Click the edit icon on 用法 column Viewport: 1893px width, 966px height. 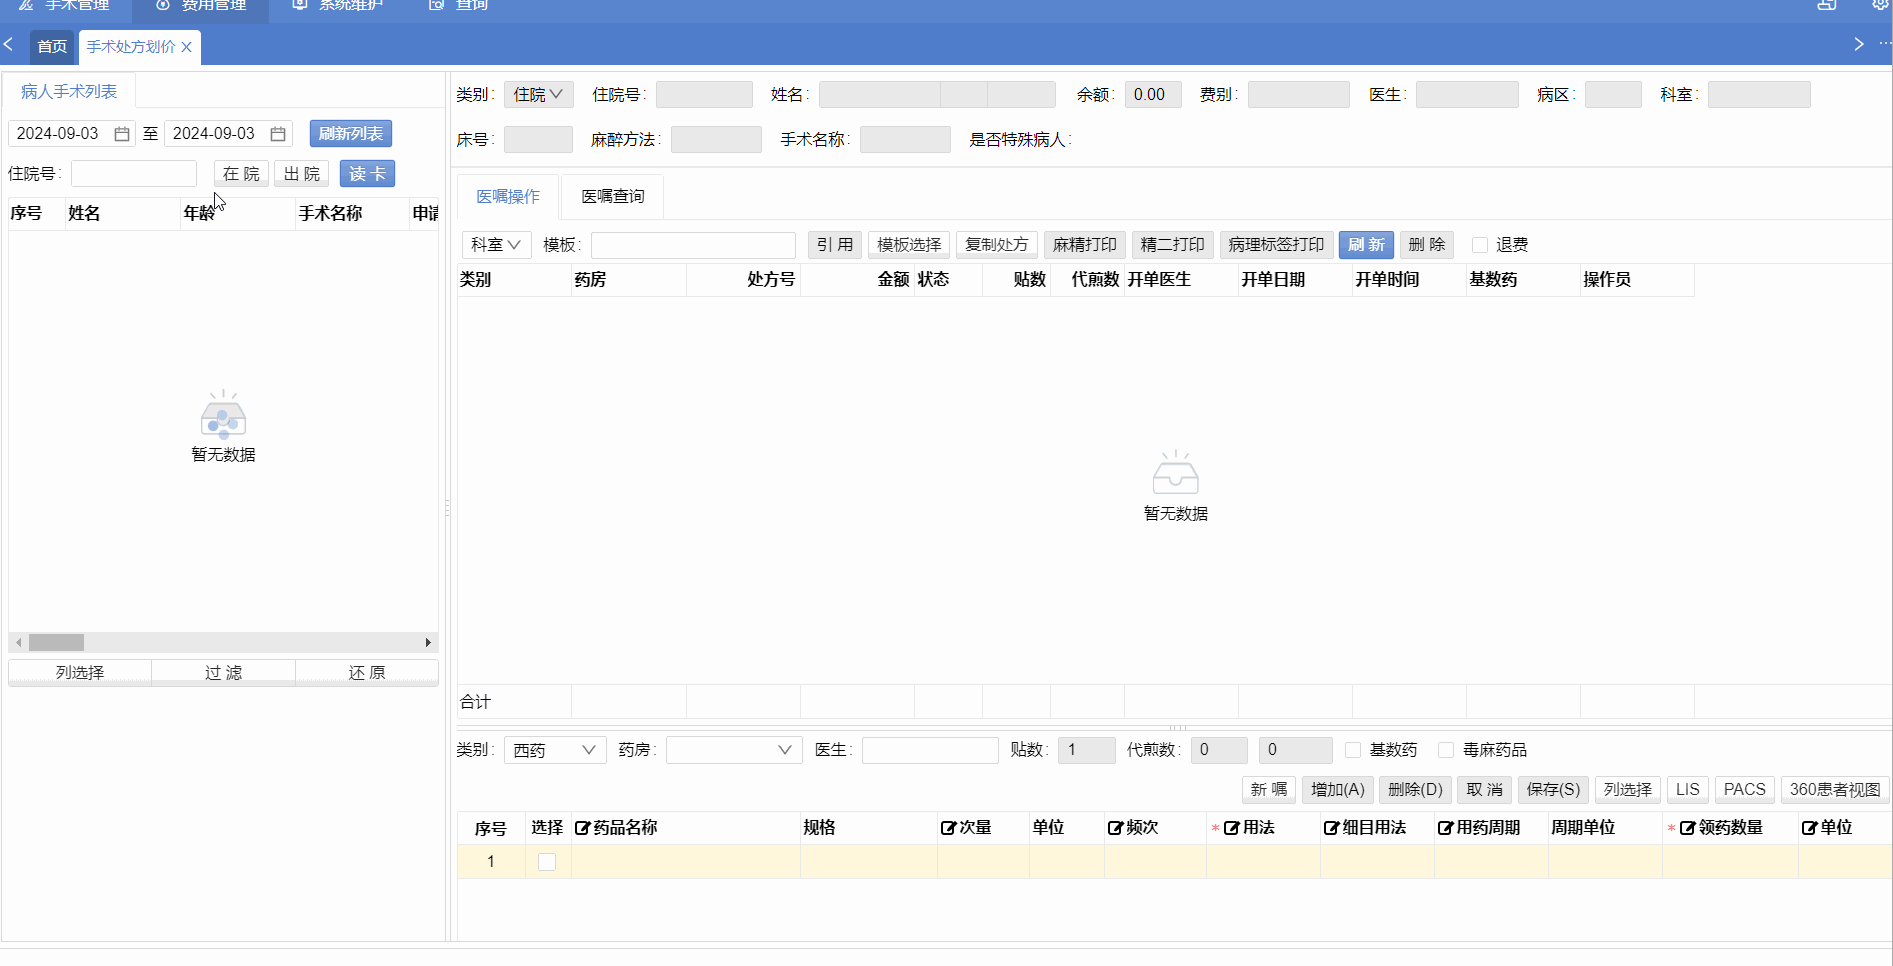[1231, 828]
